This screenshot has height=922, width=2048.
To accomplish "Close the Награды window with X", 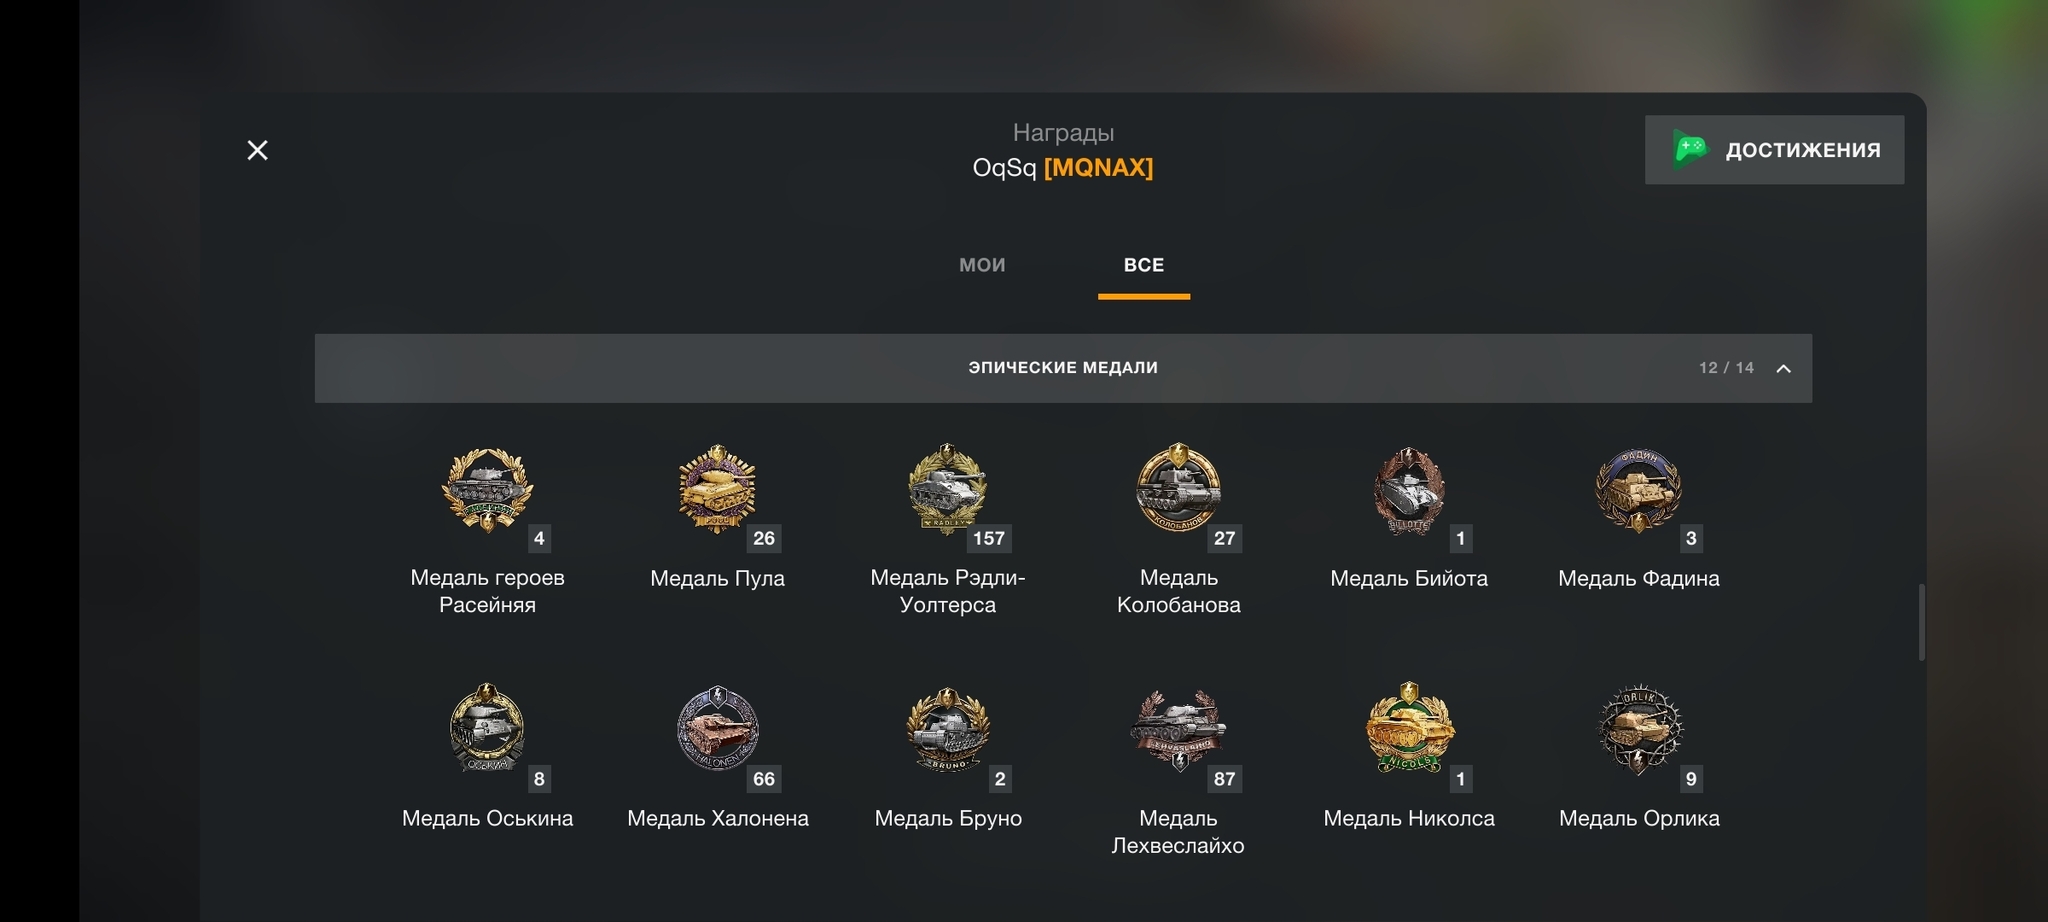I will (x=257, y=150).
